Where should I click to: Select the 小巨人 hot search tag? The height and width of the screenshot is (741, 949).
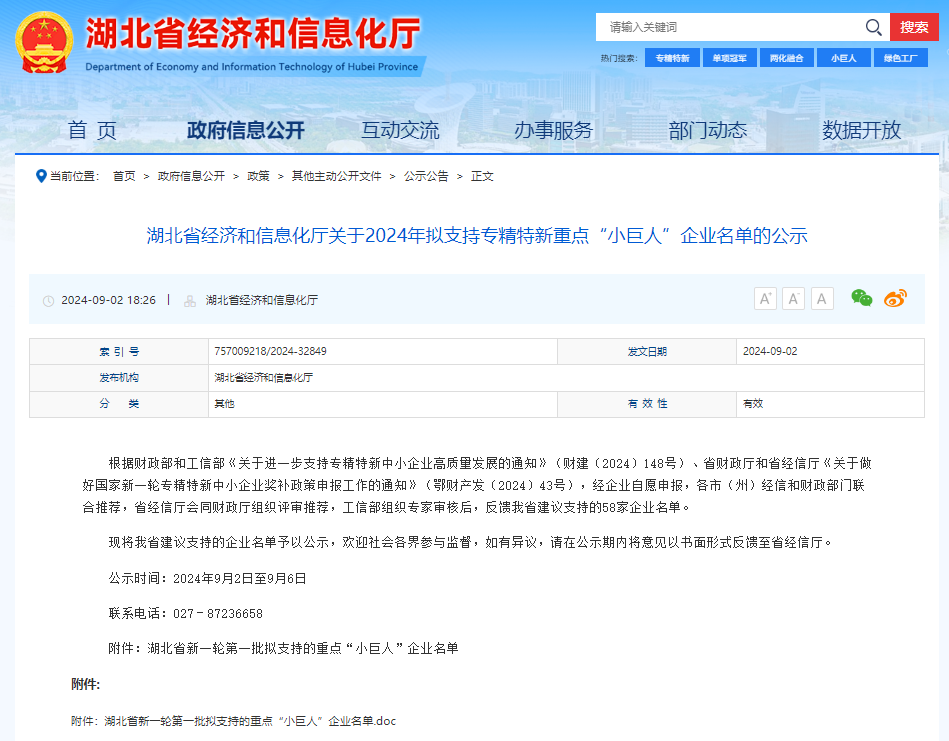pos(842,57)
